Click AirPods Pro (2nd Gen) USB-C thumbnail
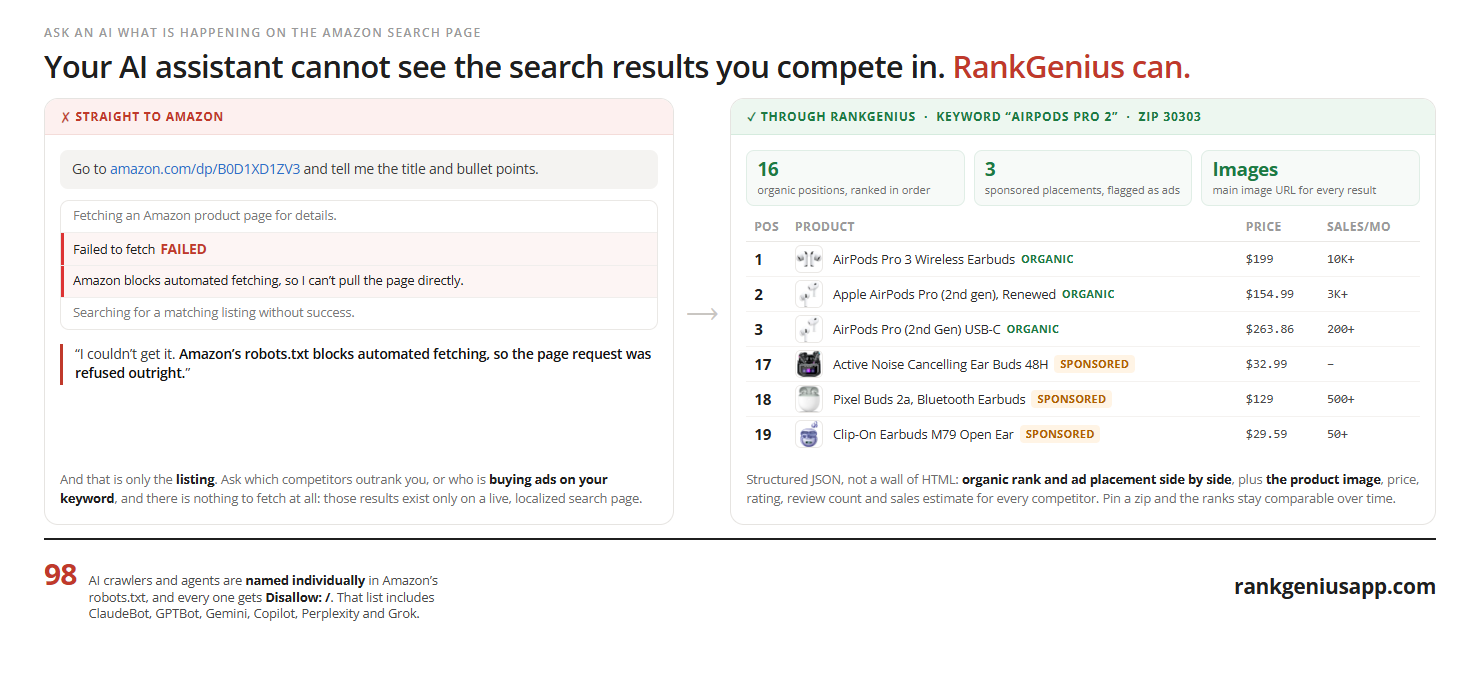1480x680 pixels. pyautogui.click(x=808, y=329)
